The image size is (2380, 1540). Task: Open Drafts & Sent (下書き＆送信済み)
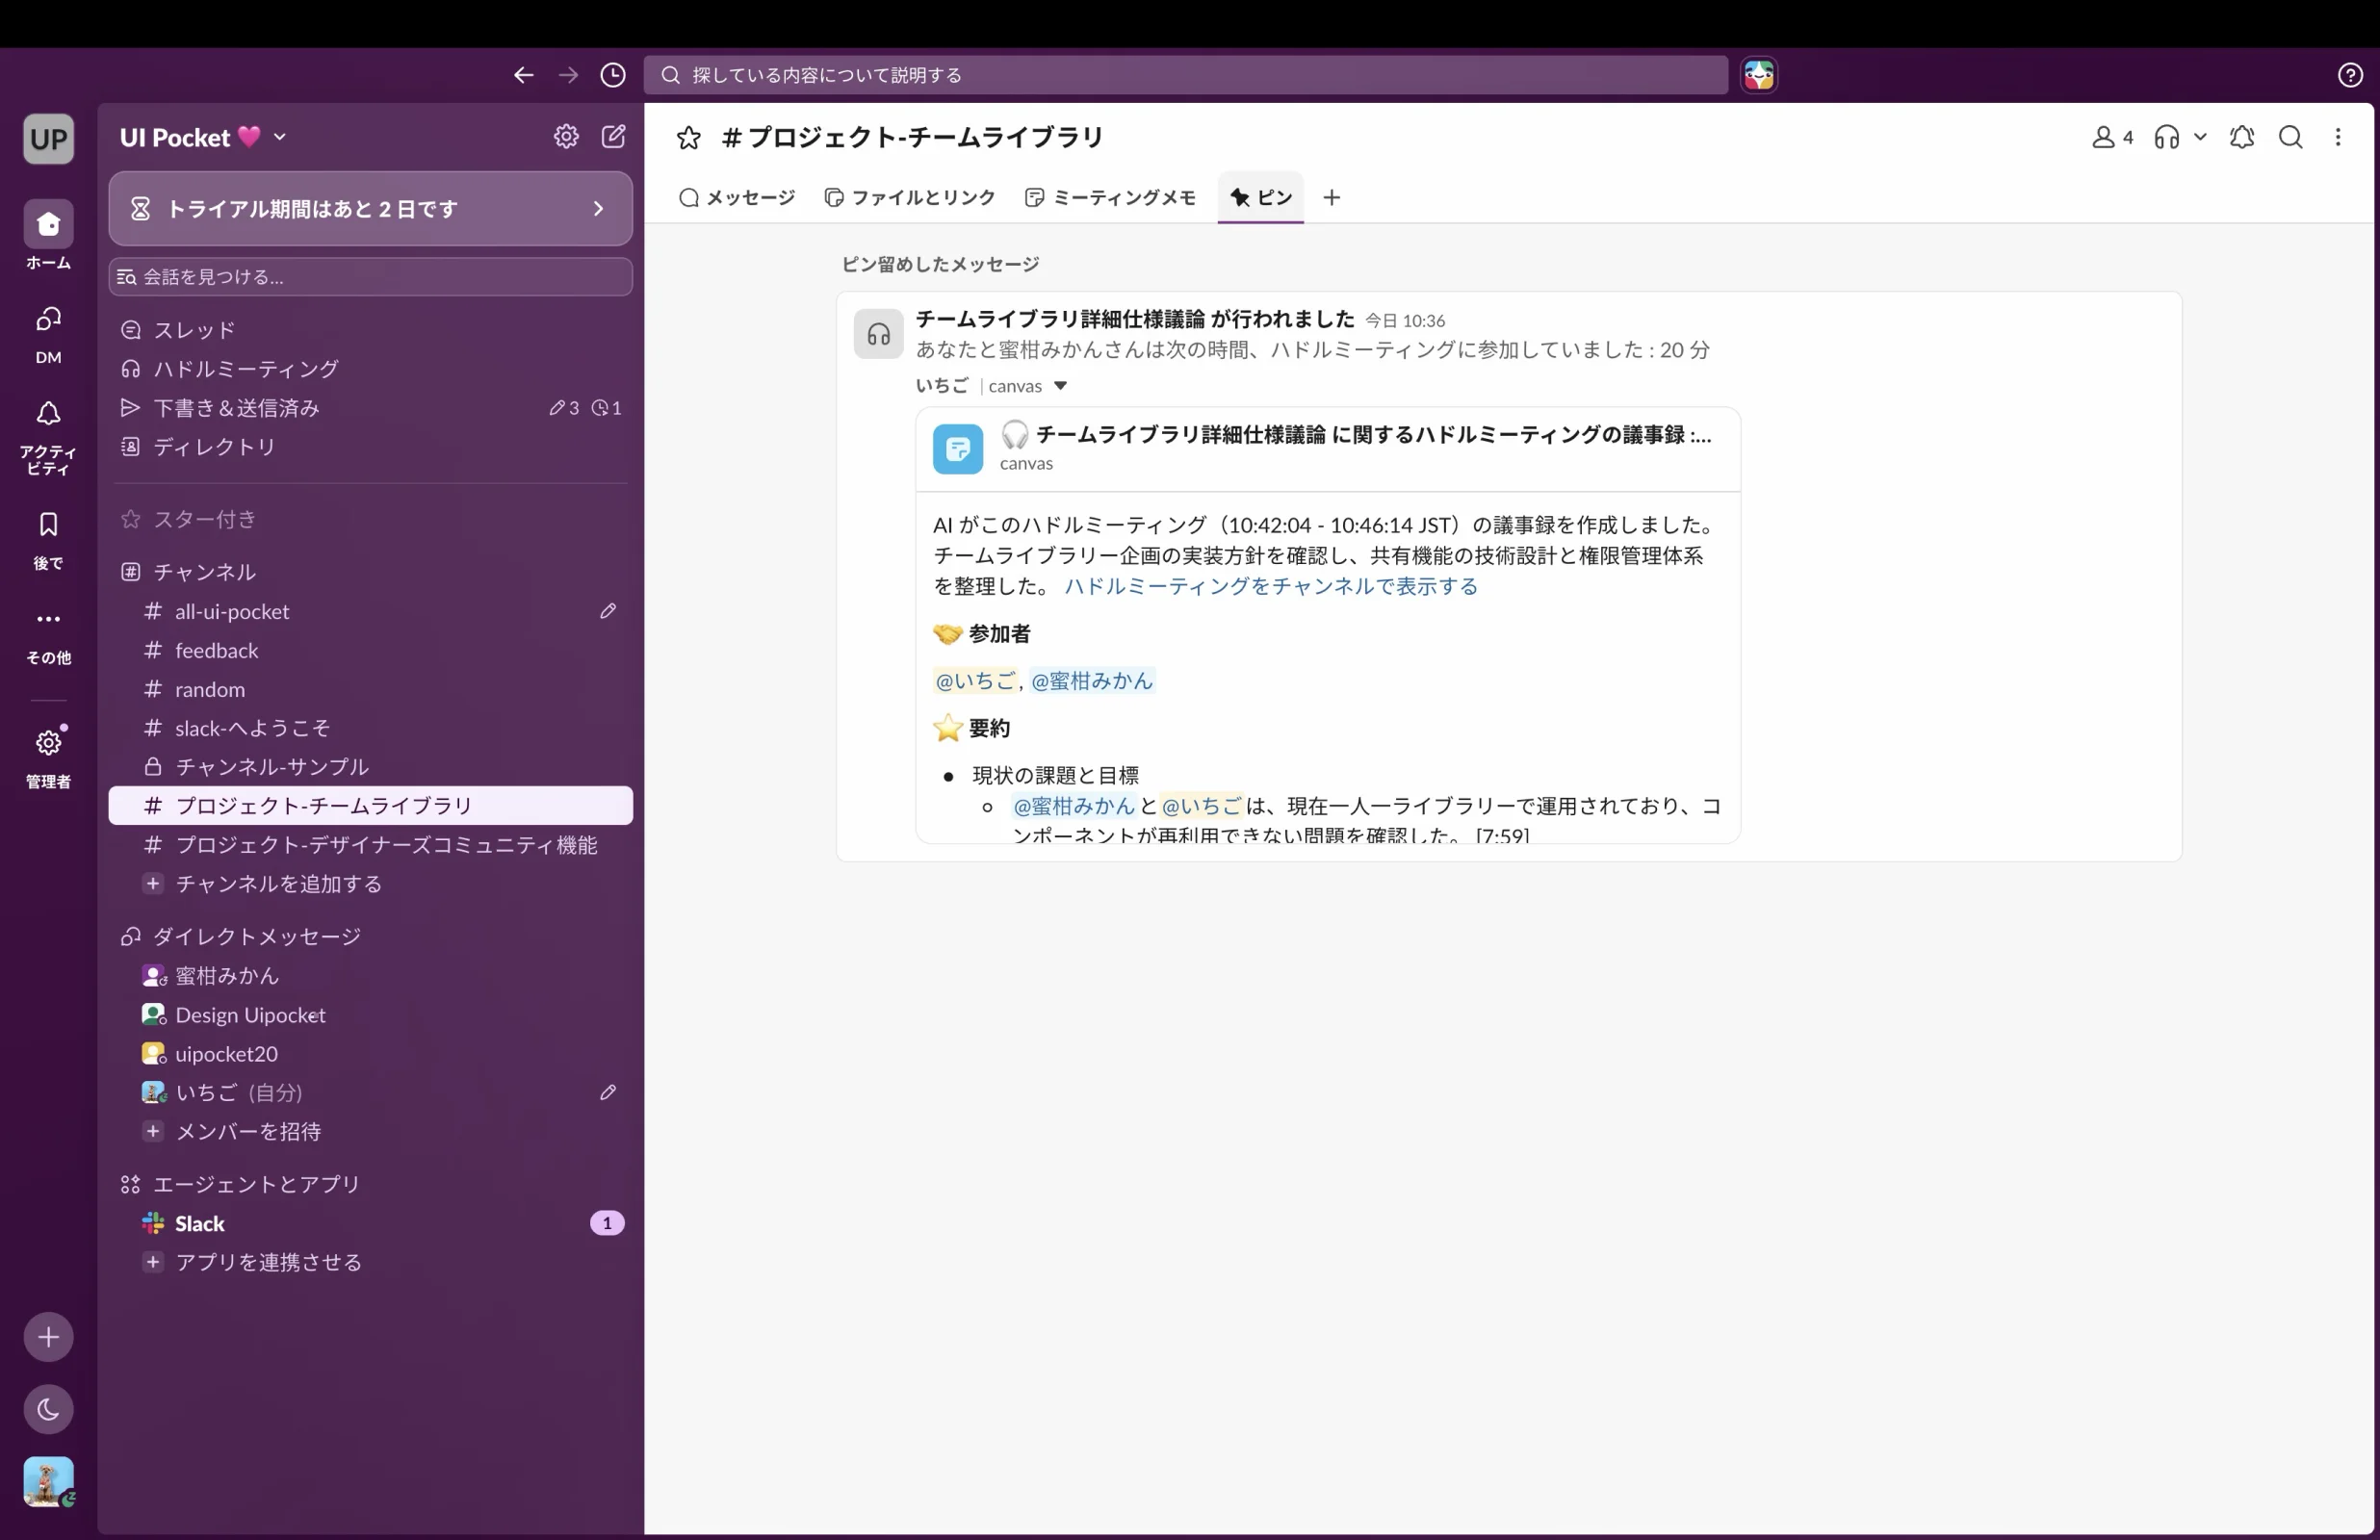click(x=370, y=408)
